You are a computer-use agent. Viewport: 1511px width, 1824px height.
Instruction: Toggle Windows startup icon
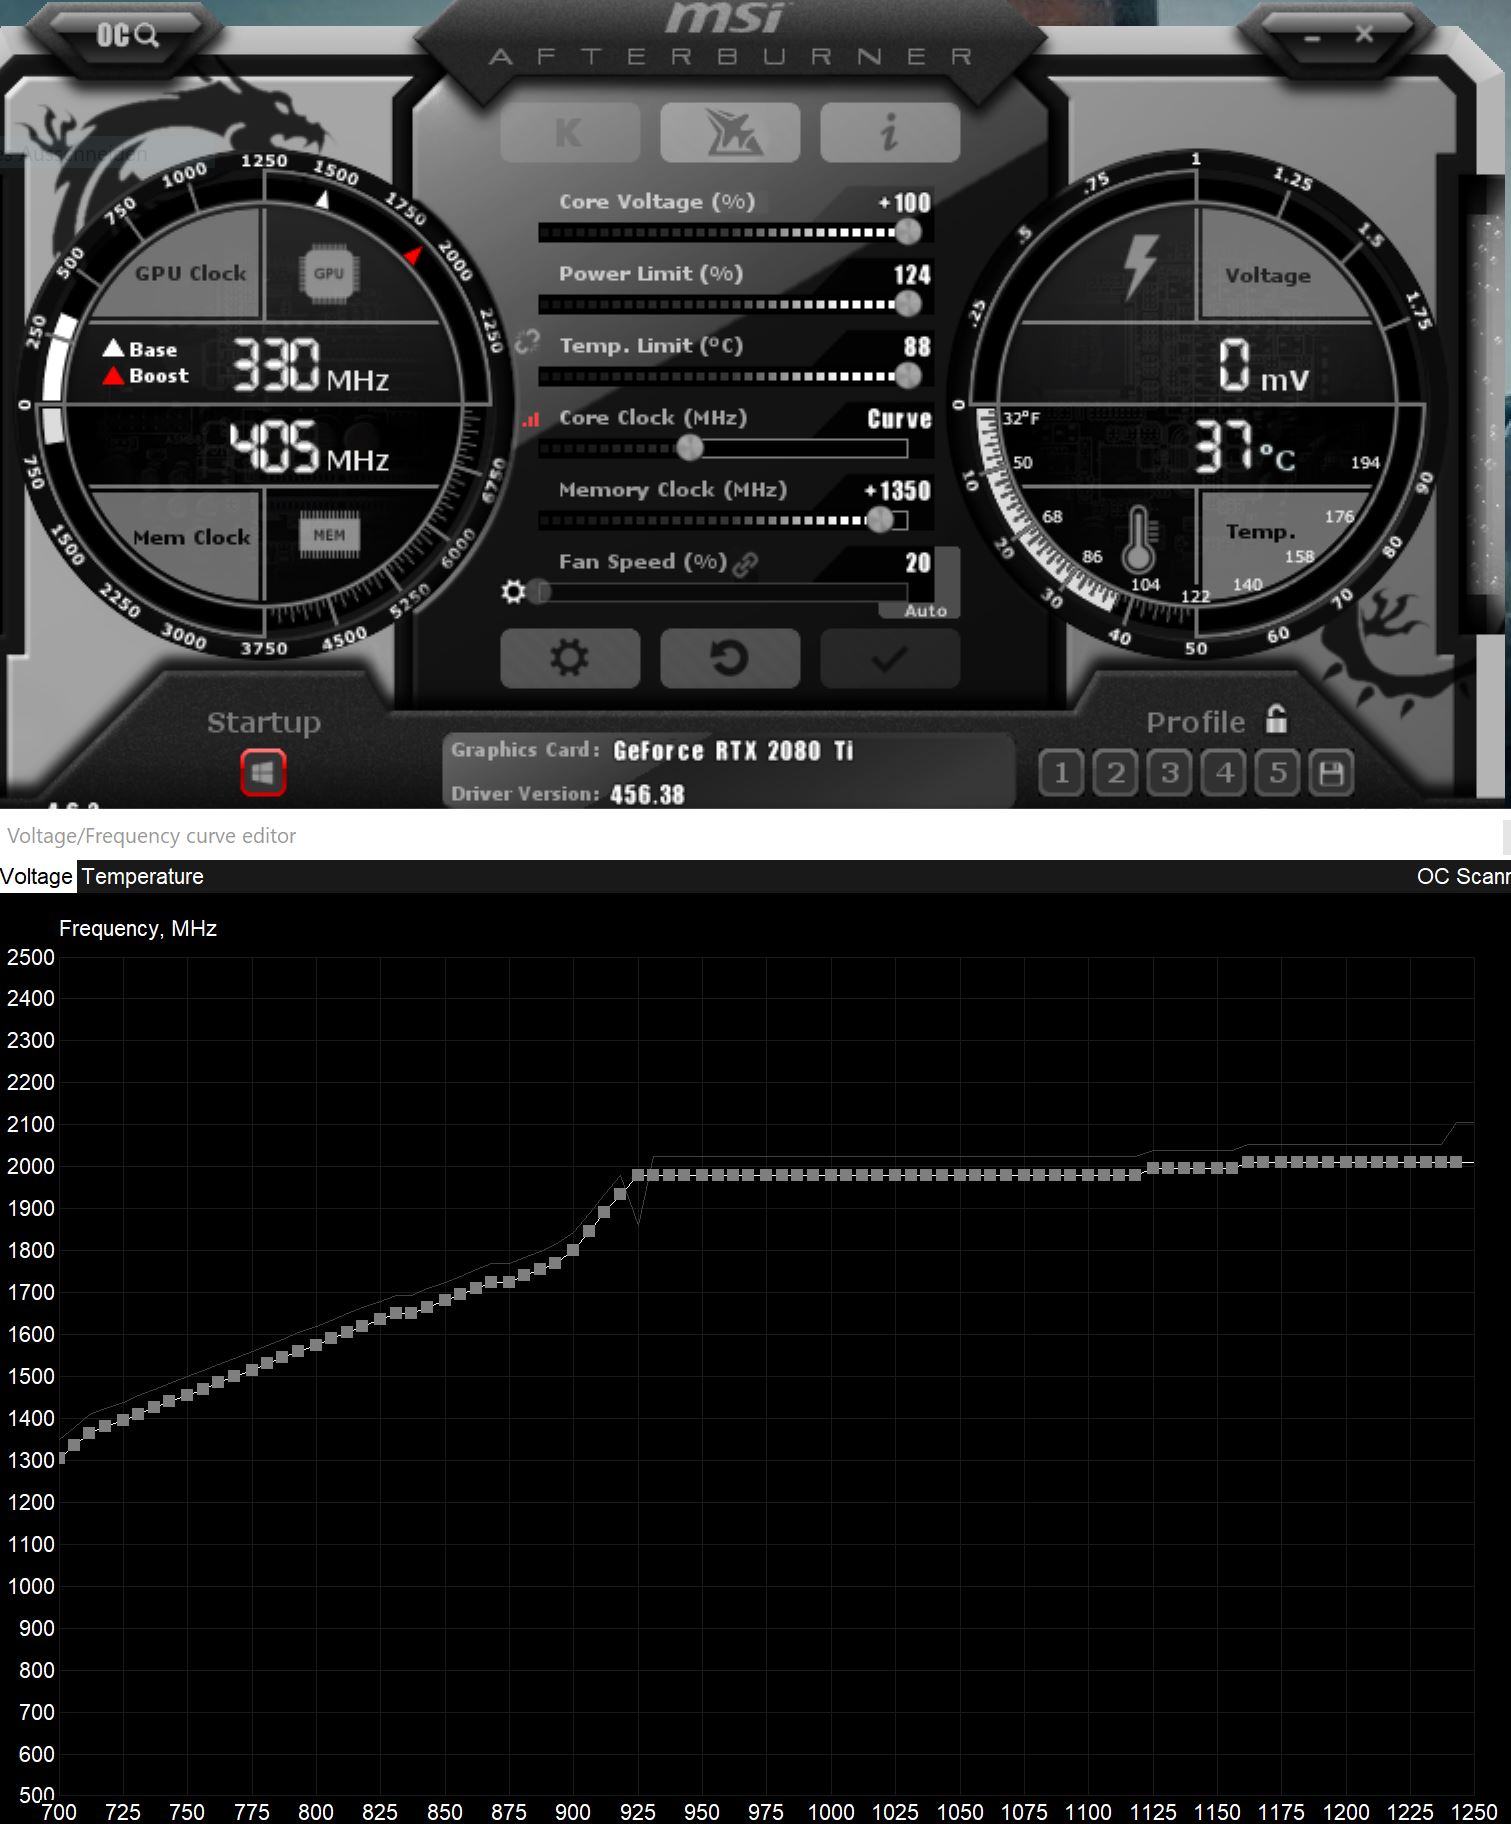[263, 772]
